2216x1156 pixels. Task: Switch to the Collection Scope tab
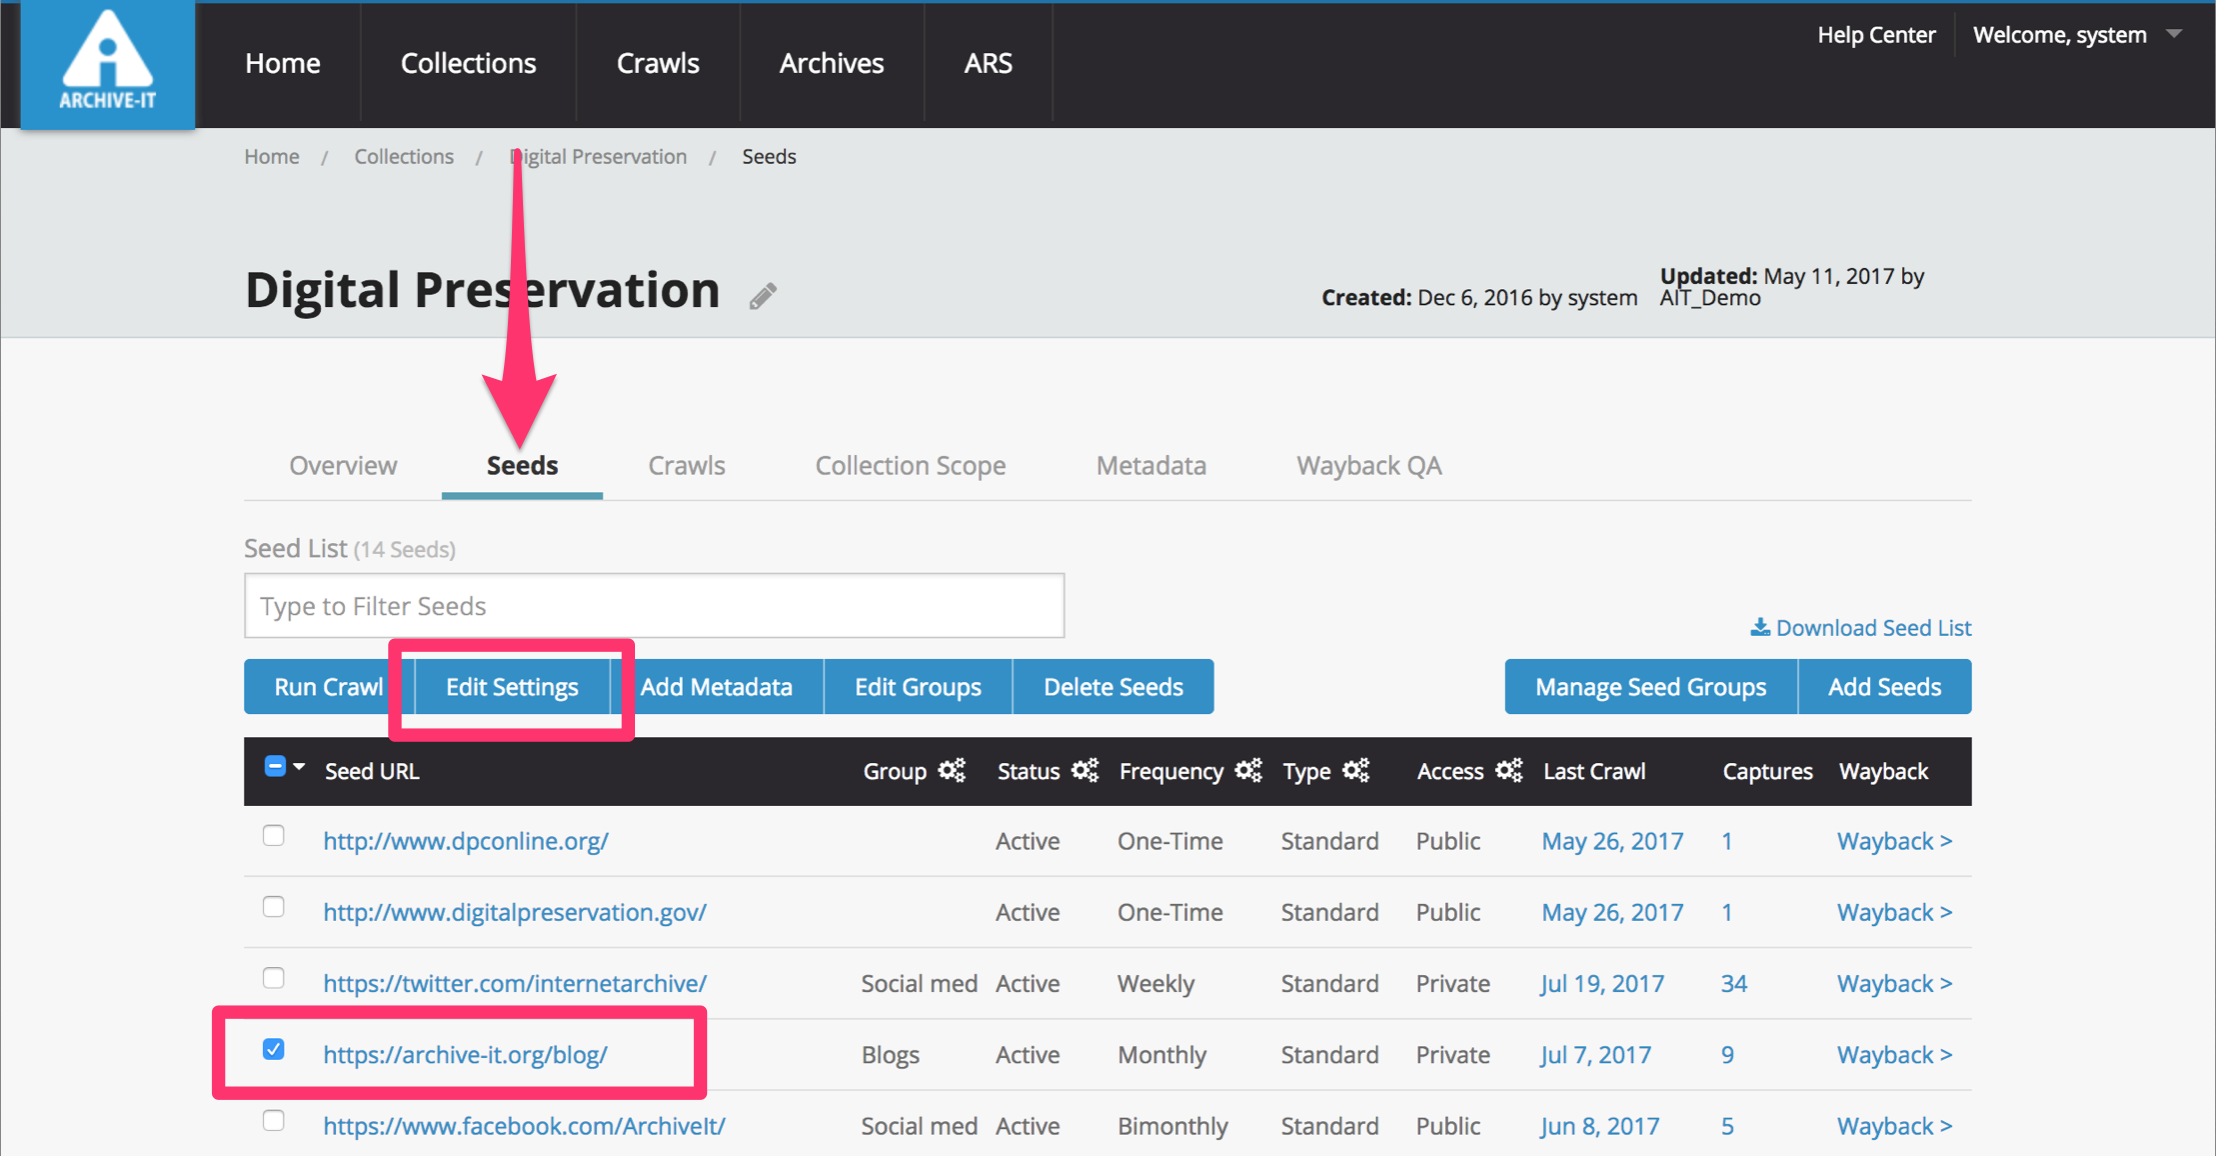coord(910,466)
